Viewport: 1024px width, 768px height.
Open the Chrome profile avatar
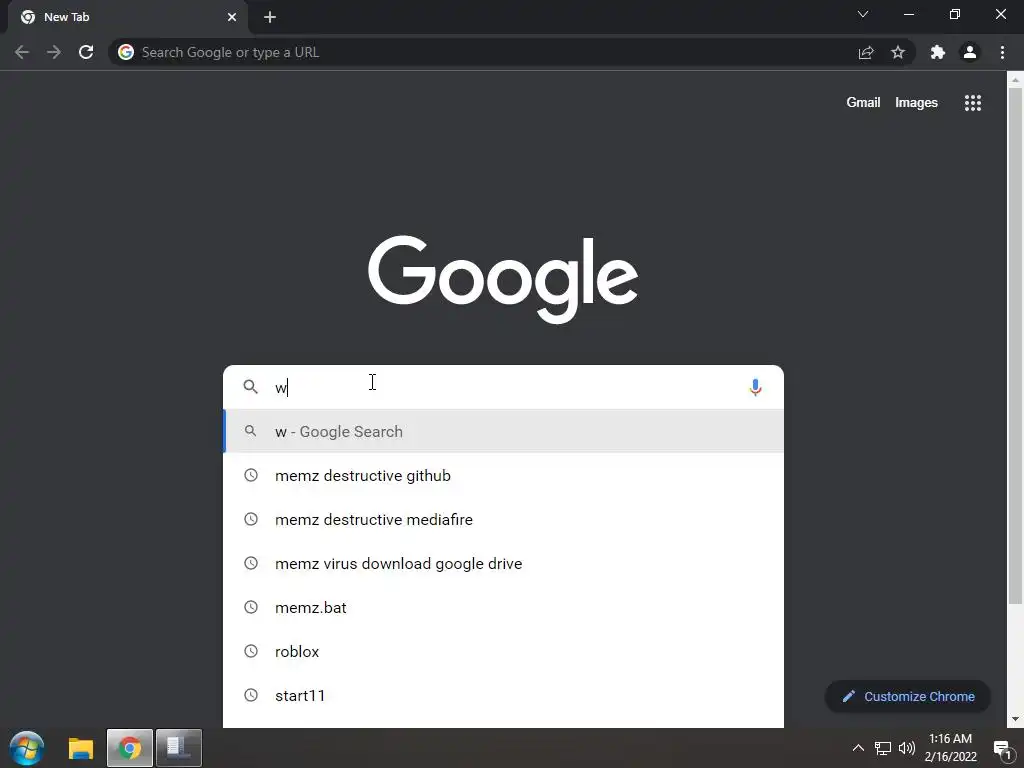coord(970,52)
